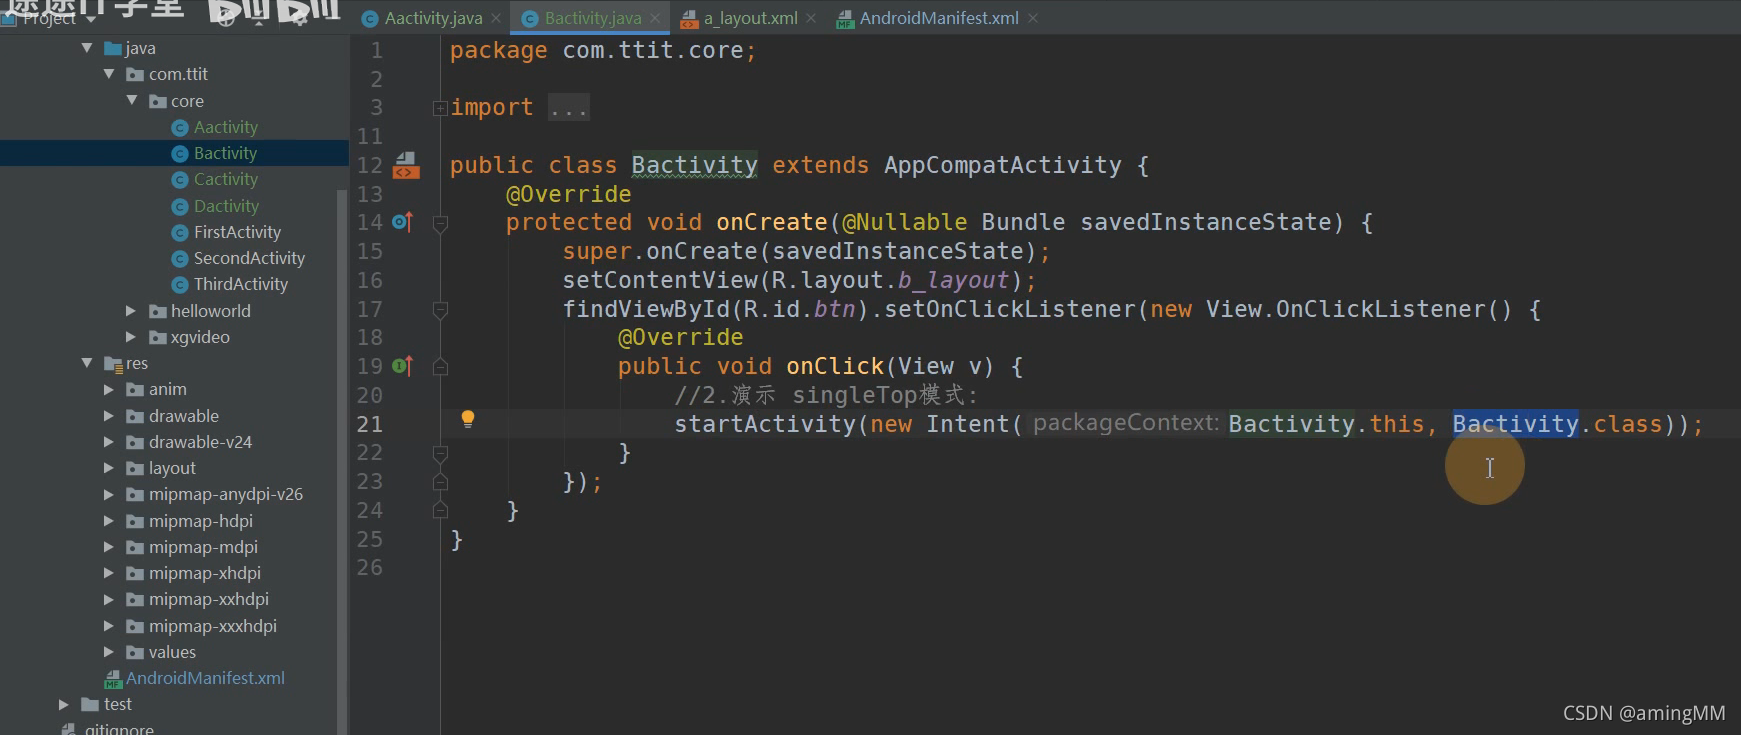Click the singleTop comment on line 20
The width and height of the screenshot is (1741, 735).
[825, 395]
